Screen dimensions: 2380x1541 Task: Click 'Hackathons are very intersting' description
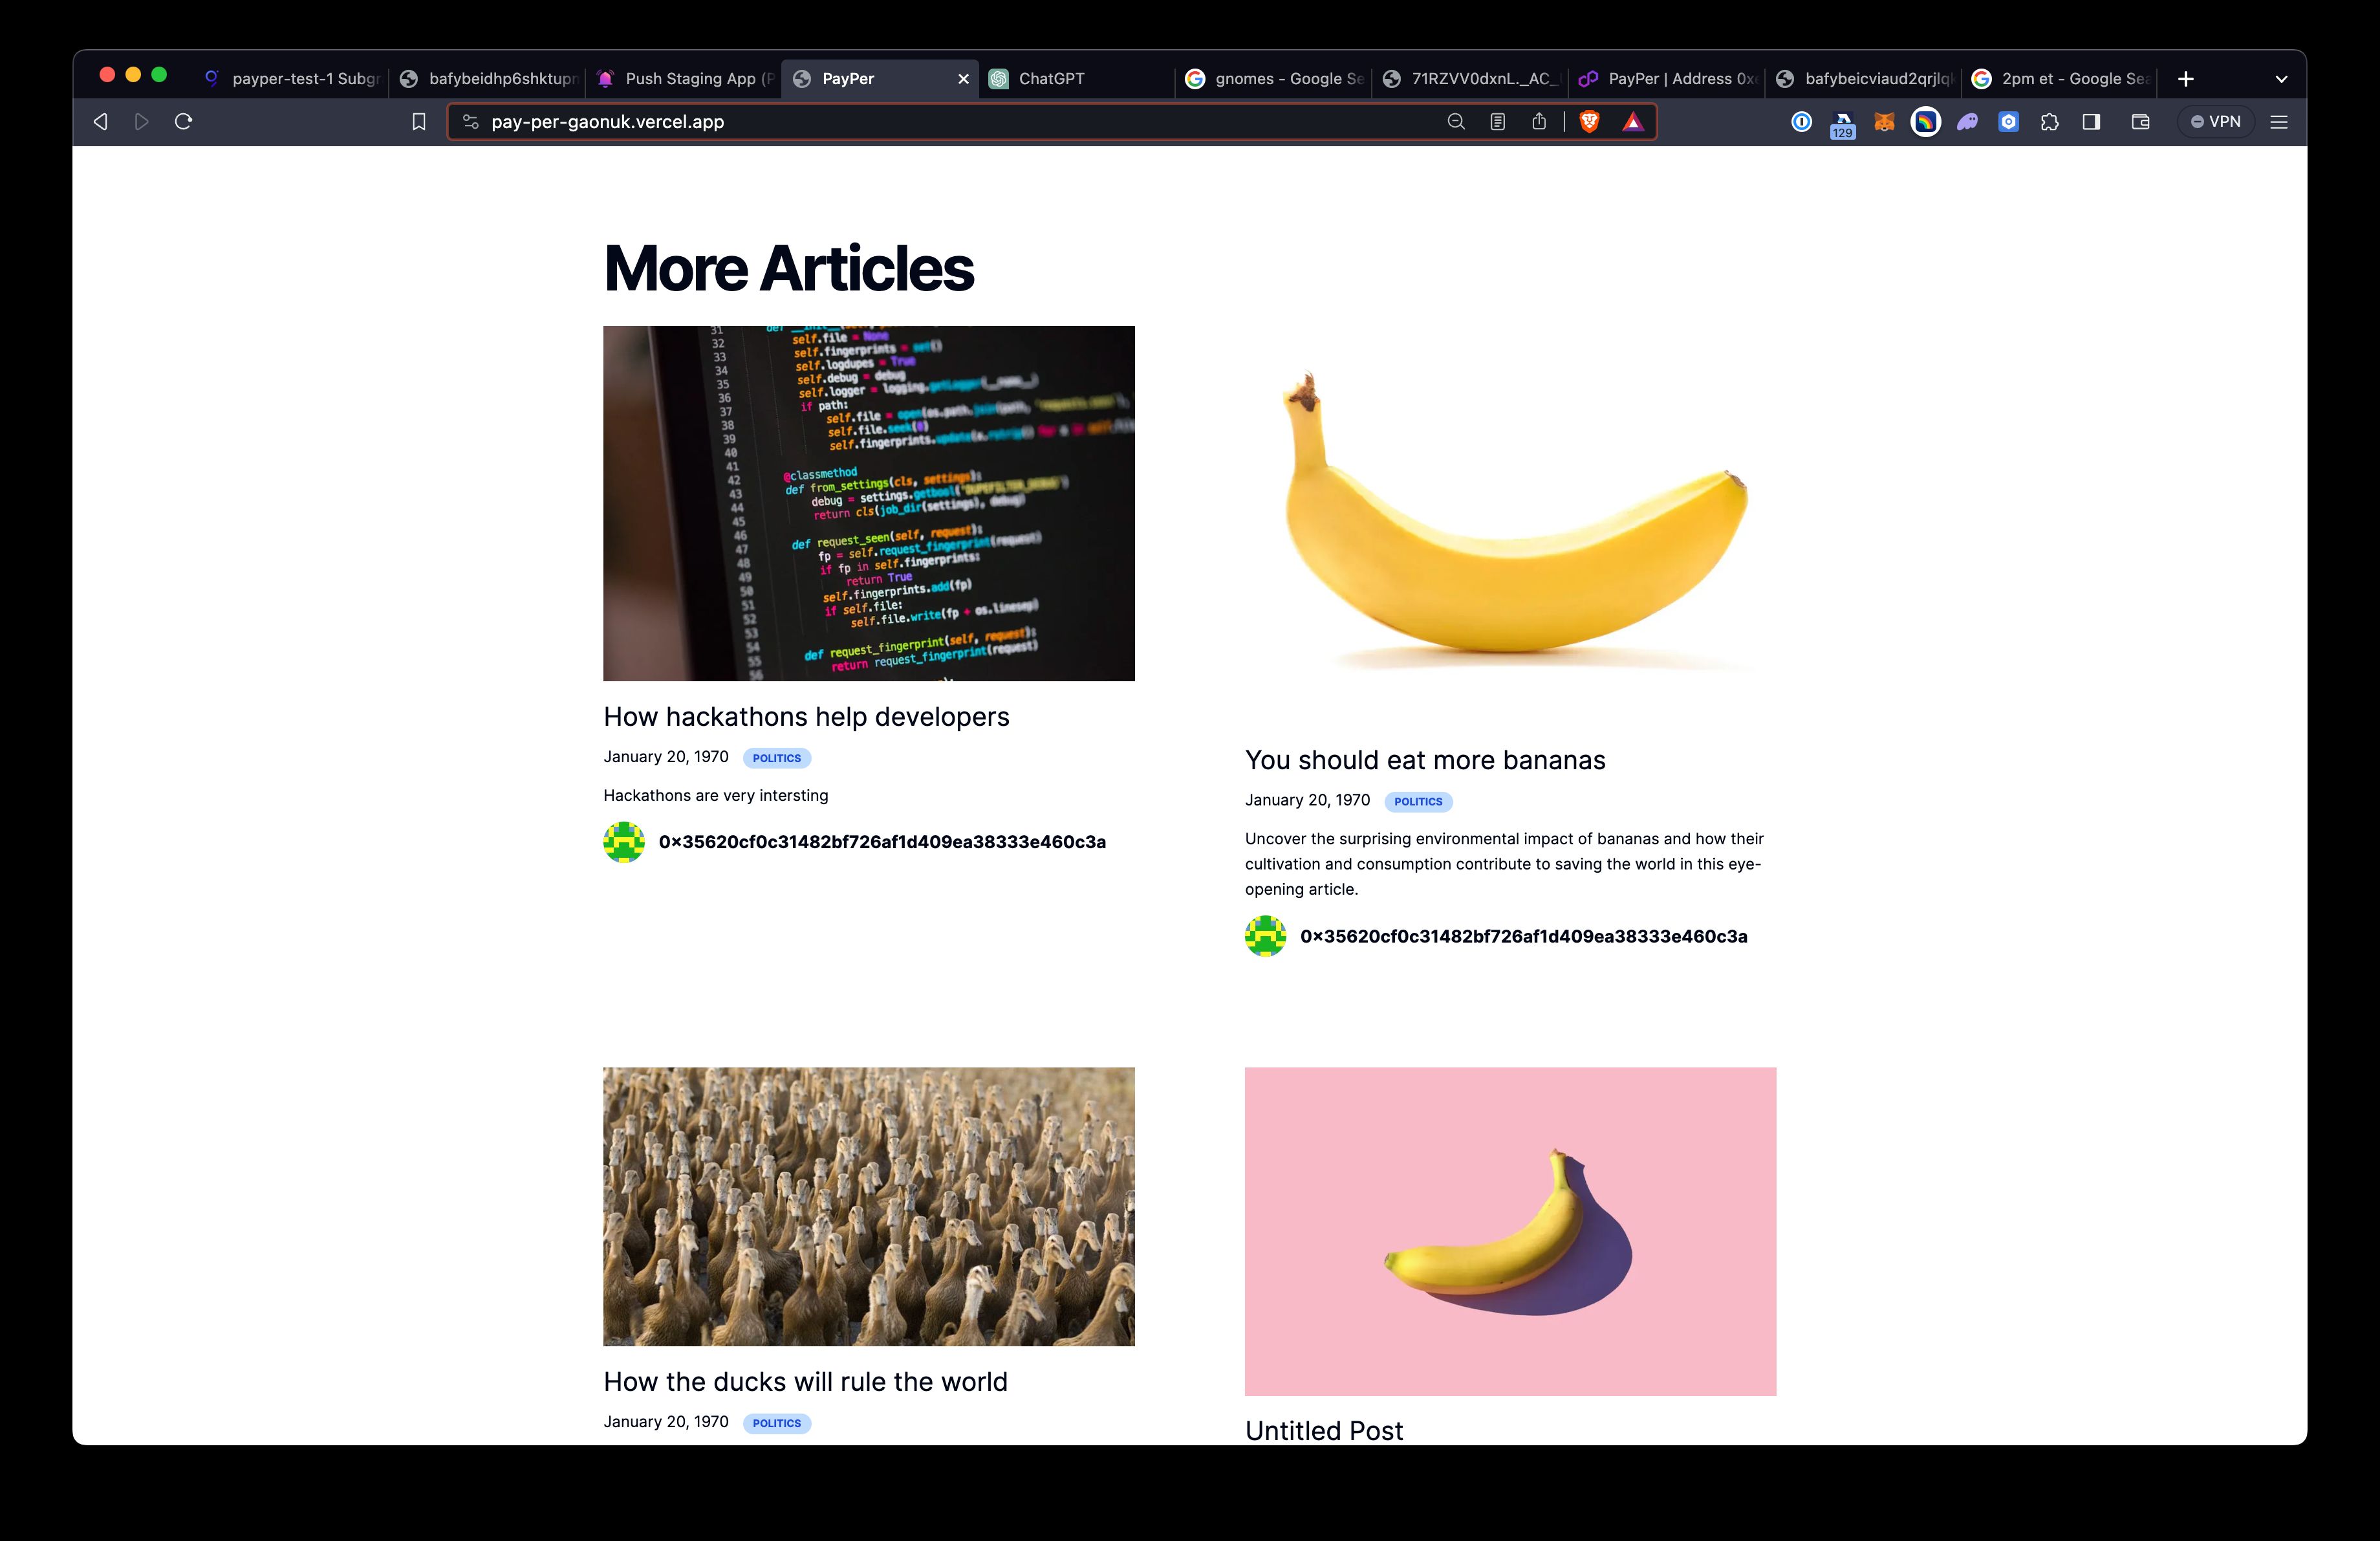[x=716, y=795]
